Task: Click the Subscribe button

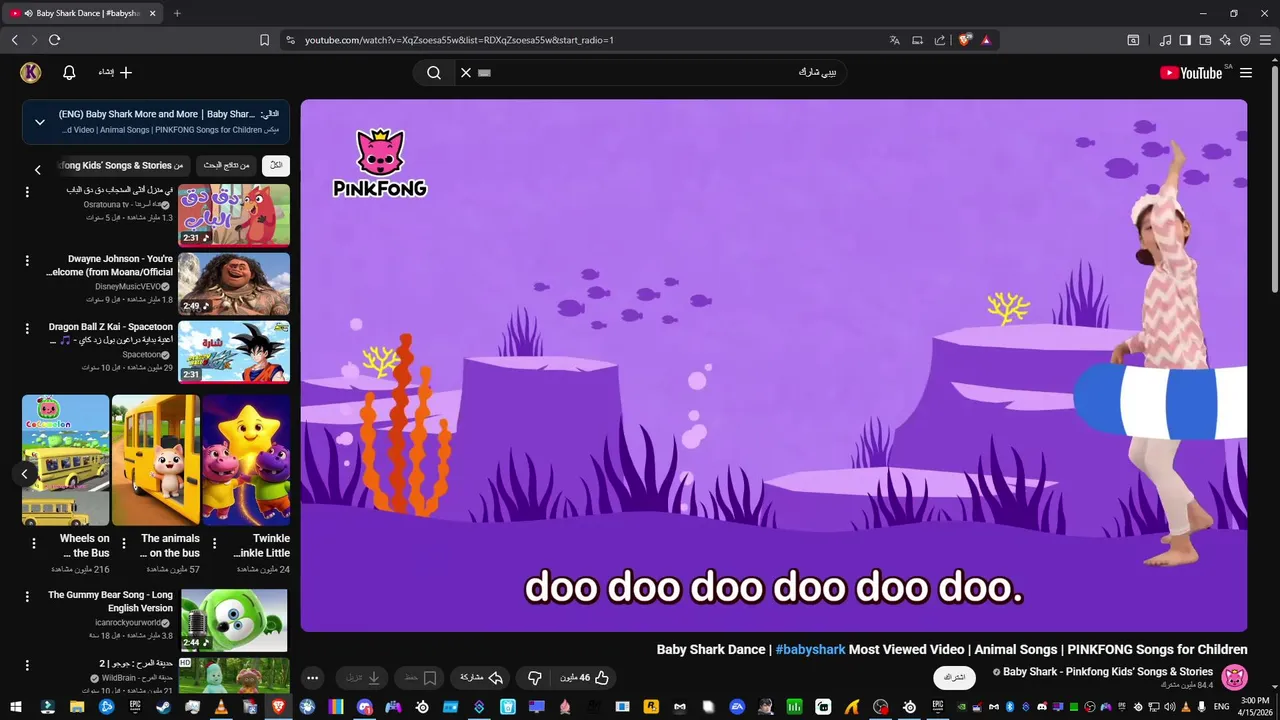Action: point(954,677)
